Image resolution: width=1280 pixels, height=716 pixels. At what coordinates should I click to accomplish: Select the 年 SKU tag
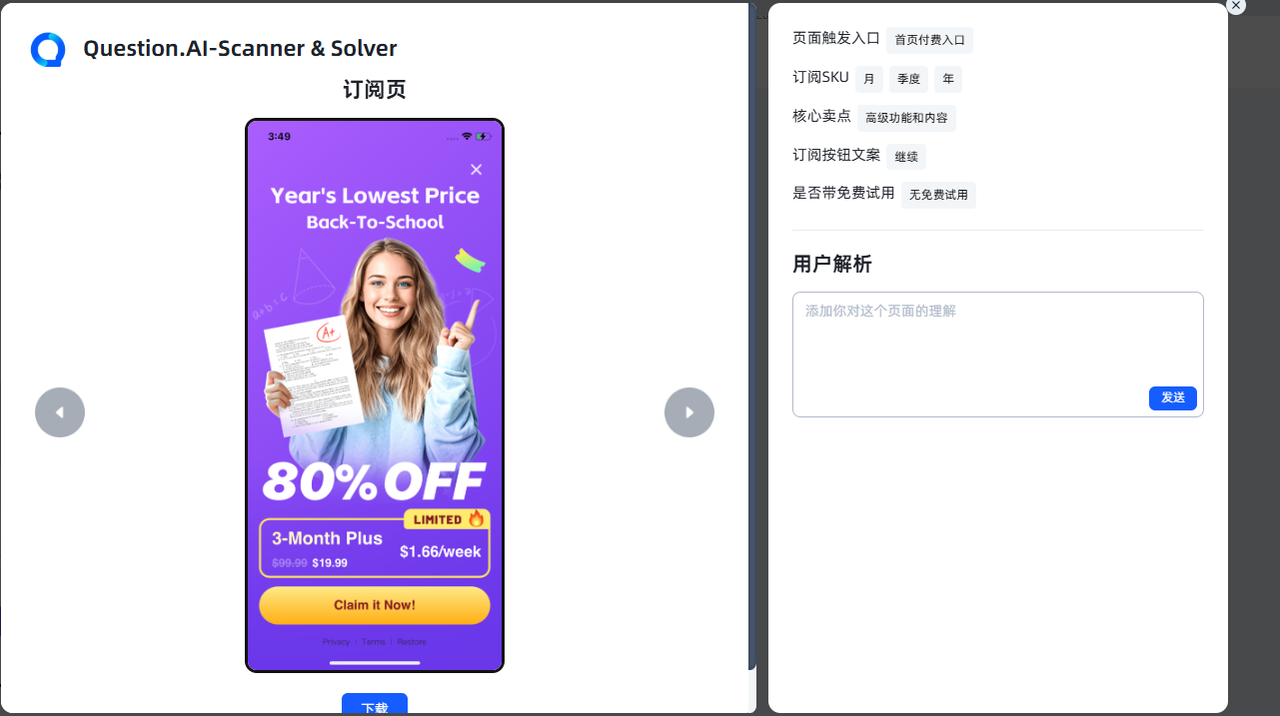(x=948, y=79)
